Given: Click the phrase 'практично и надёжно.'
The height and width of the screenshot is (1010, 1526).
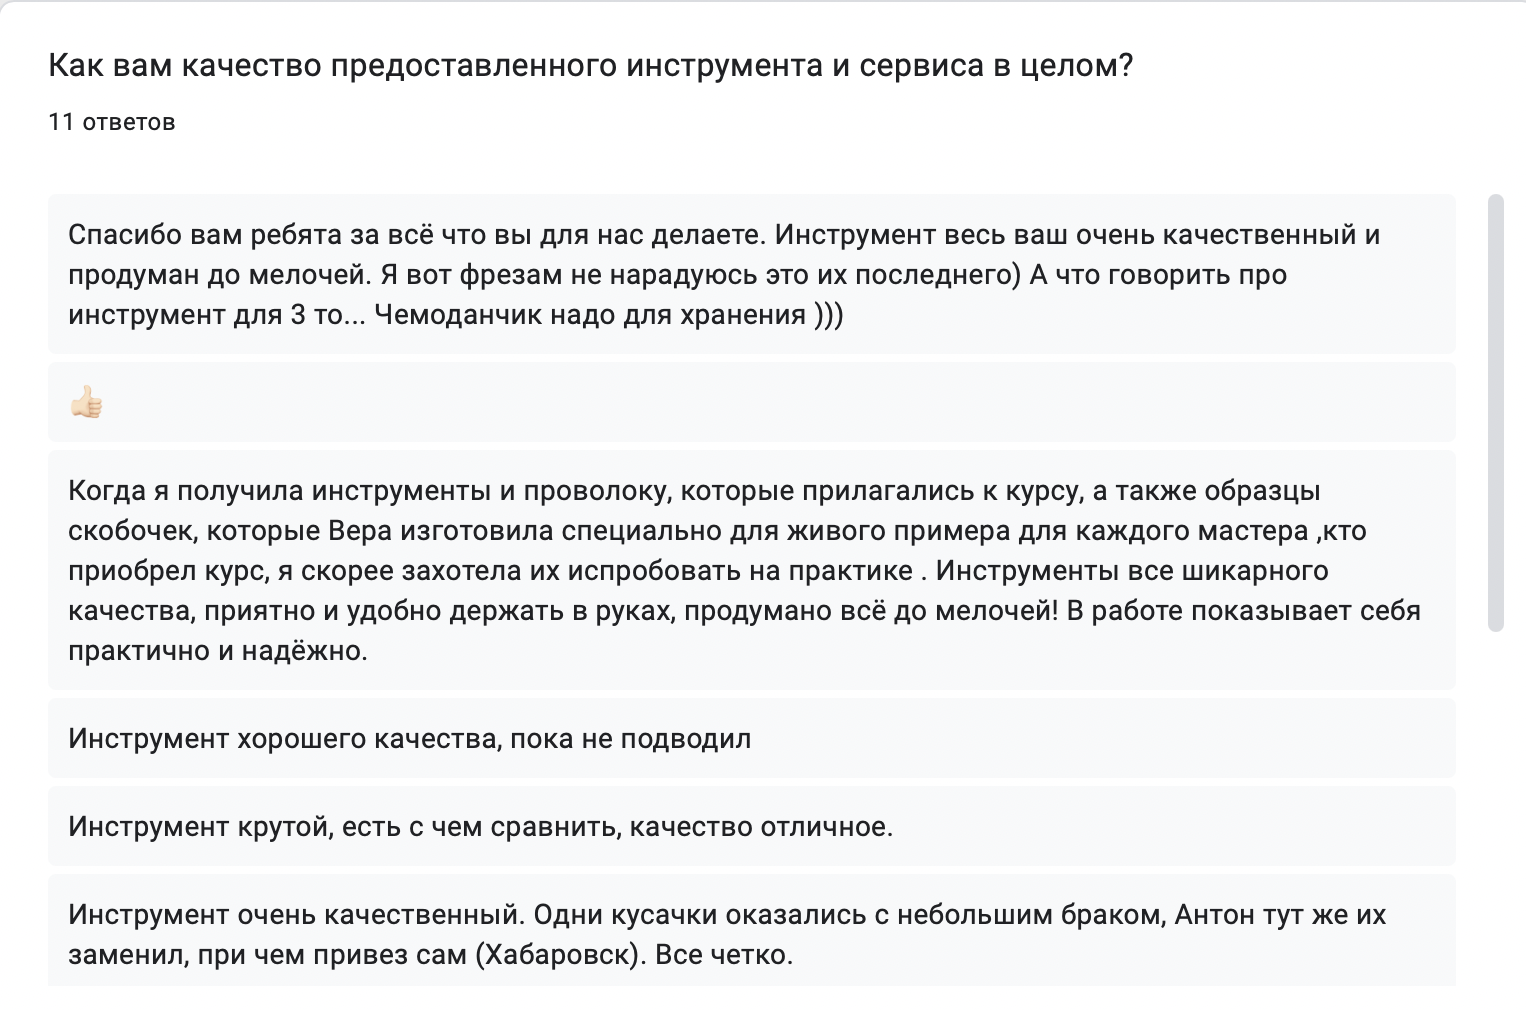Looking at the screenshot, I should [218, 650].
